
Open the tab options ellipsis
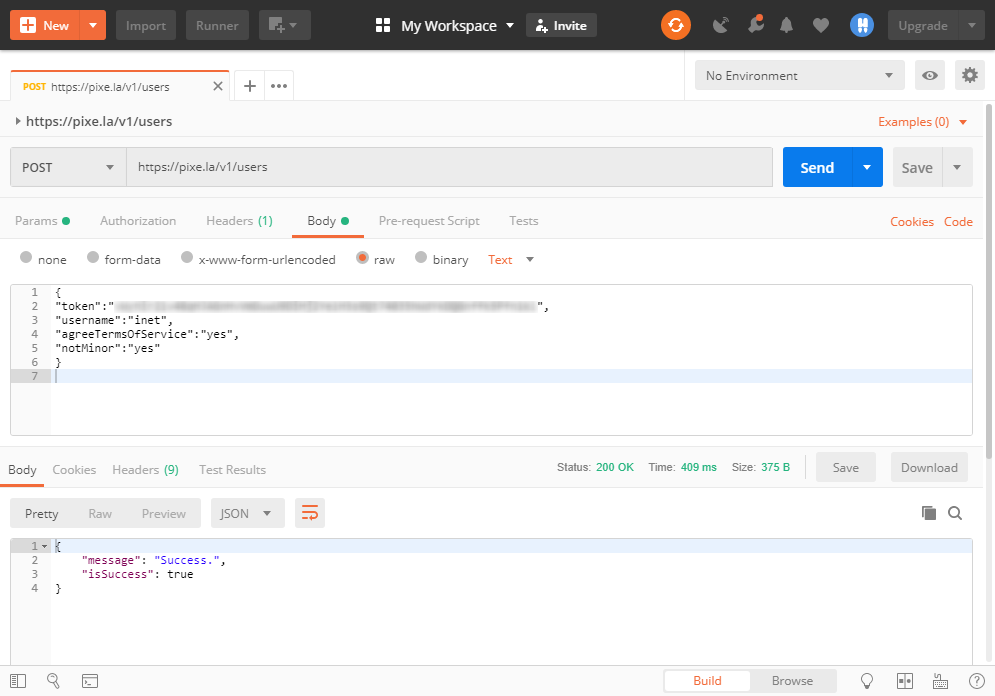[279, 86]
